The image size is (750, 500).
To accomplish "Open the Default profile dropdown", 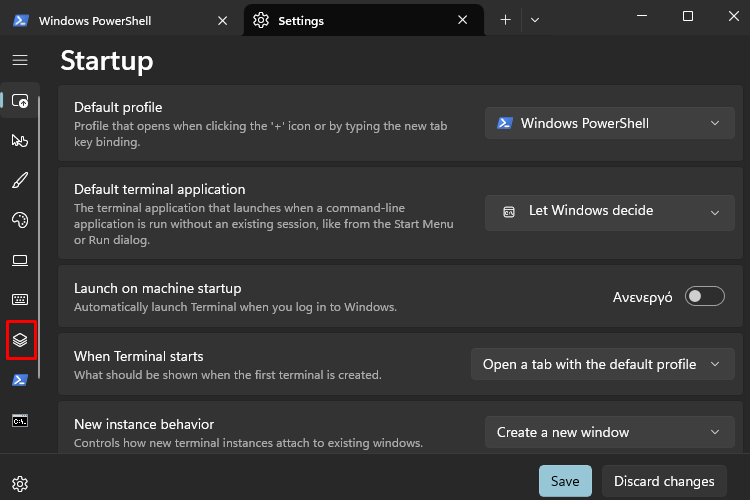I will [609, 123].
